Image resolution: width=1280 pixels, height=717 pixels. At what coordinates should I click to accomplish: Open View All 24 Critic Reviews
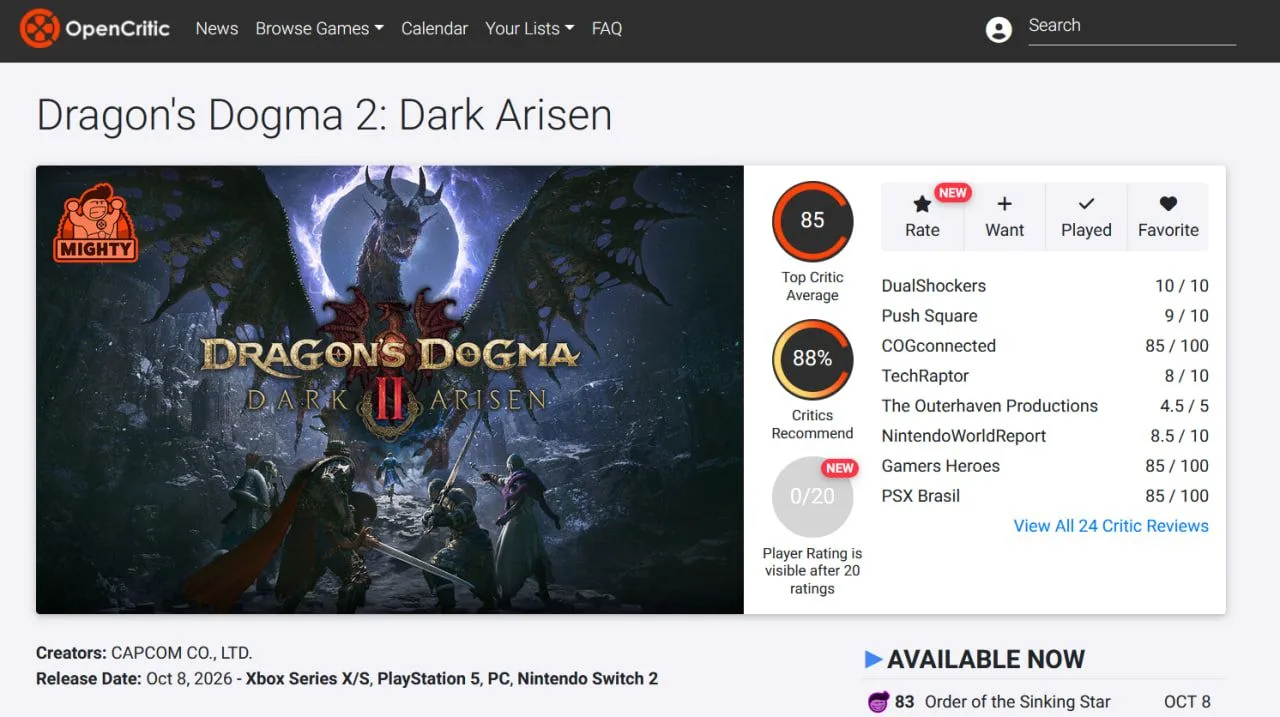click(1111, 526)
